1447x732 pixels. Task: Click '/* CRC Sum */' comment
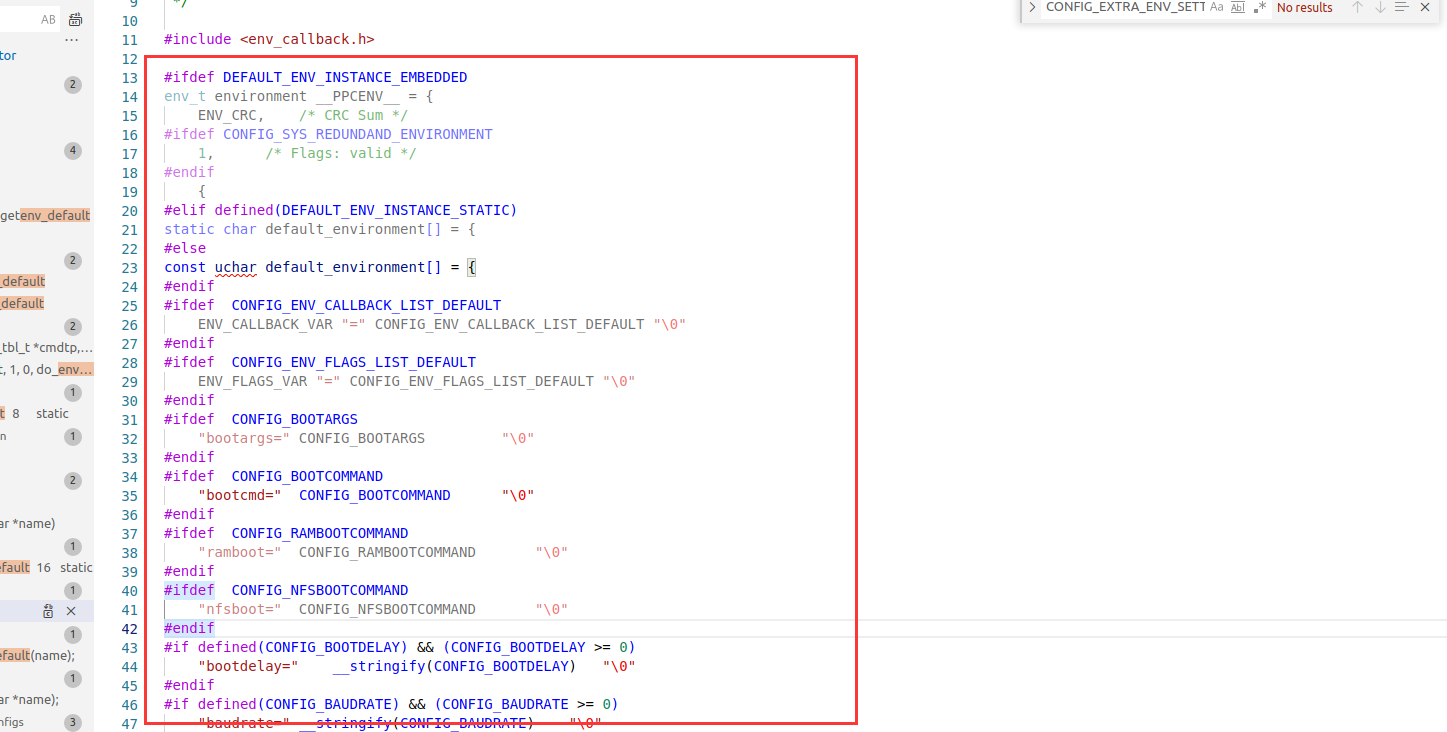click(354, 116)
